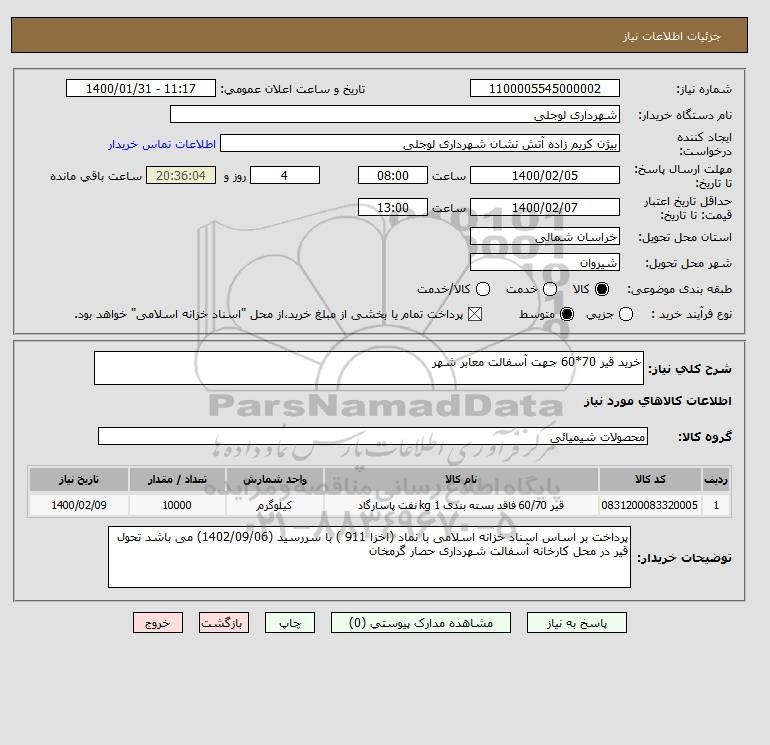The image size is (770, 745).
Task: Click اطلاعات کالاهای مورد نیاز heading
Action: [658, 401]
